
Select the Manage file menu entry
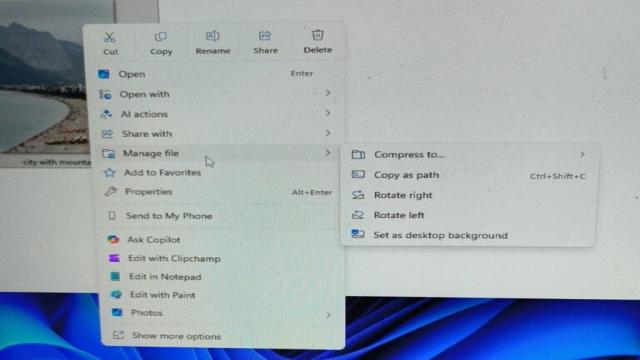pos(217,153)
